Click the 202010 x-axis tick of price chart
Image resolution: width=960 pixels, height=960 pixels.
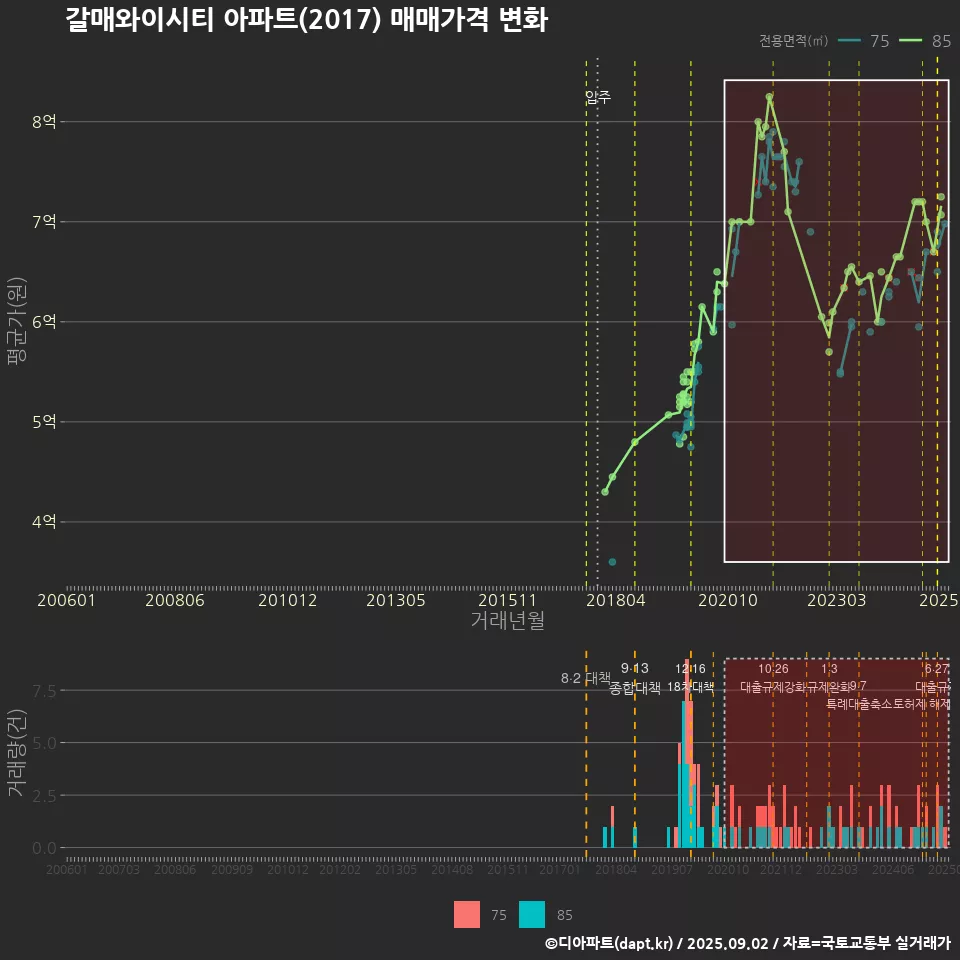[x=728, y=600]
